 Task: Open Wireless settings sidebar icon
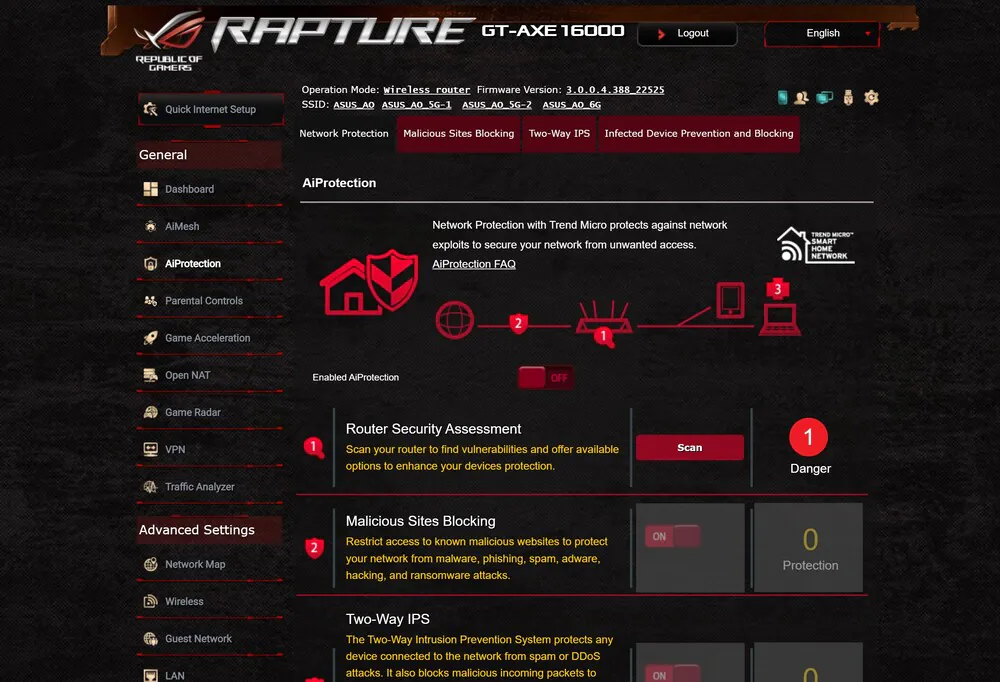coord(151,601)
